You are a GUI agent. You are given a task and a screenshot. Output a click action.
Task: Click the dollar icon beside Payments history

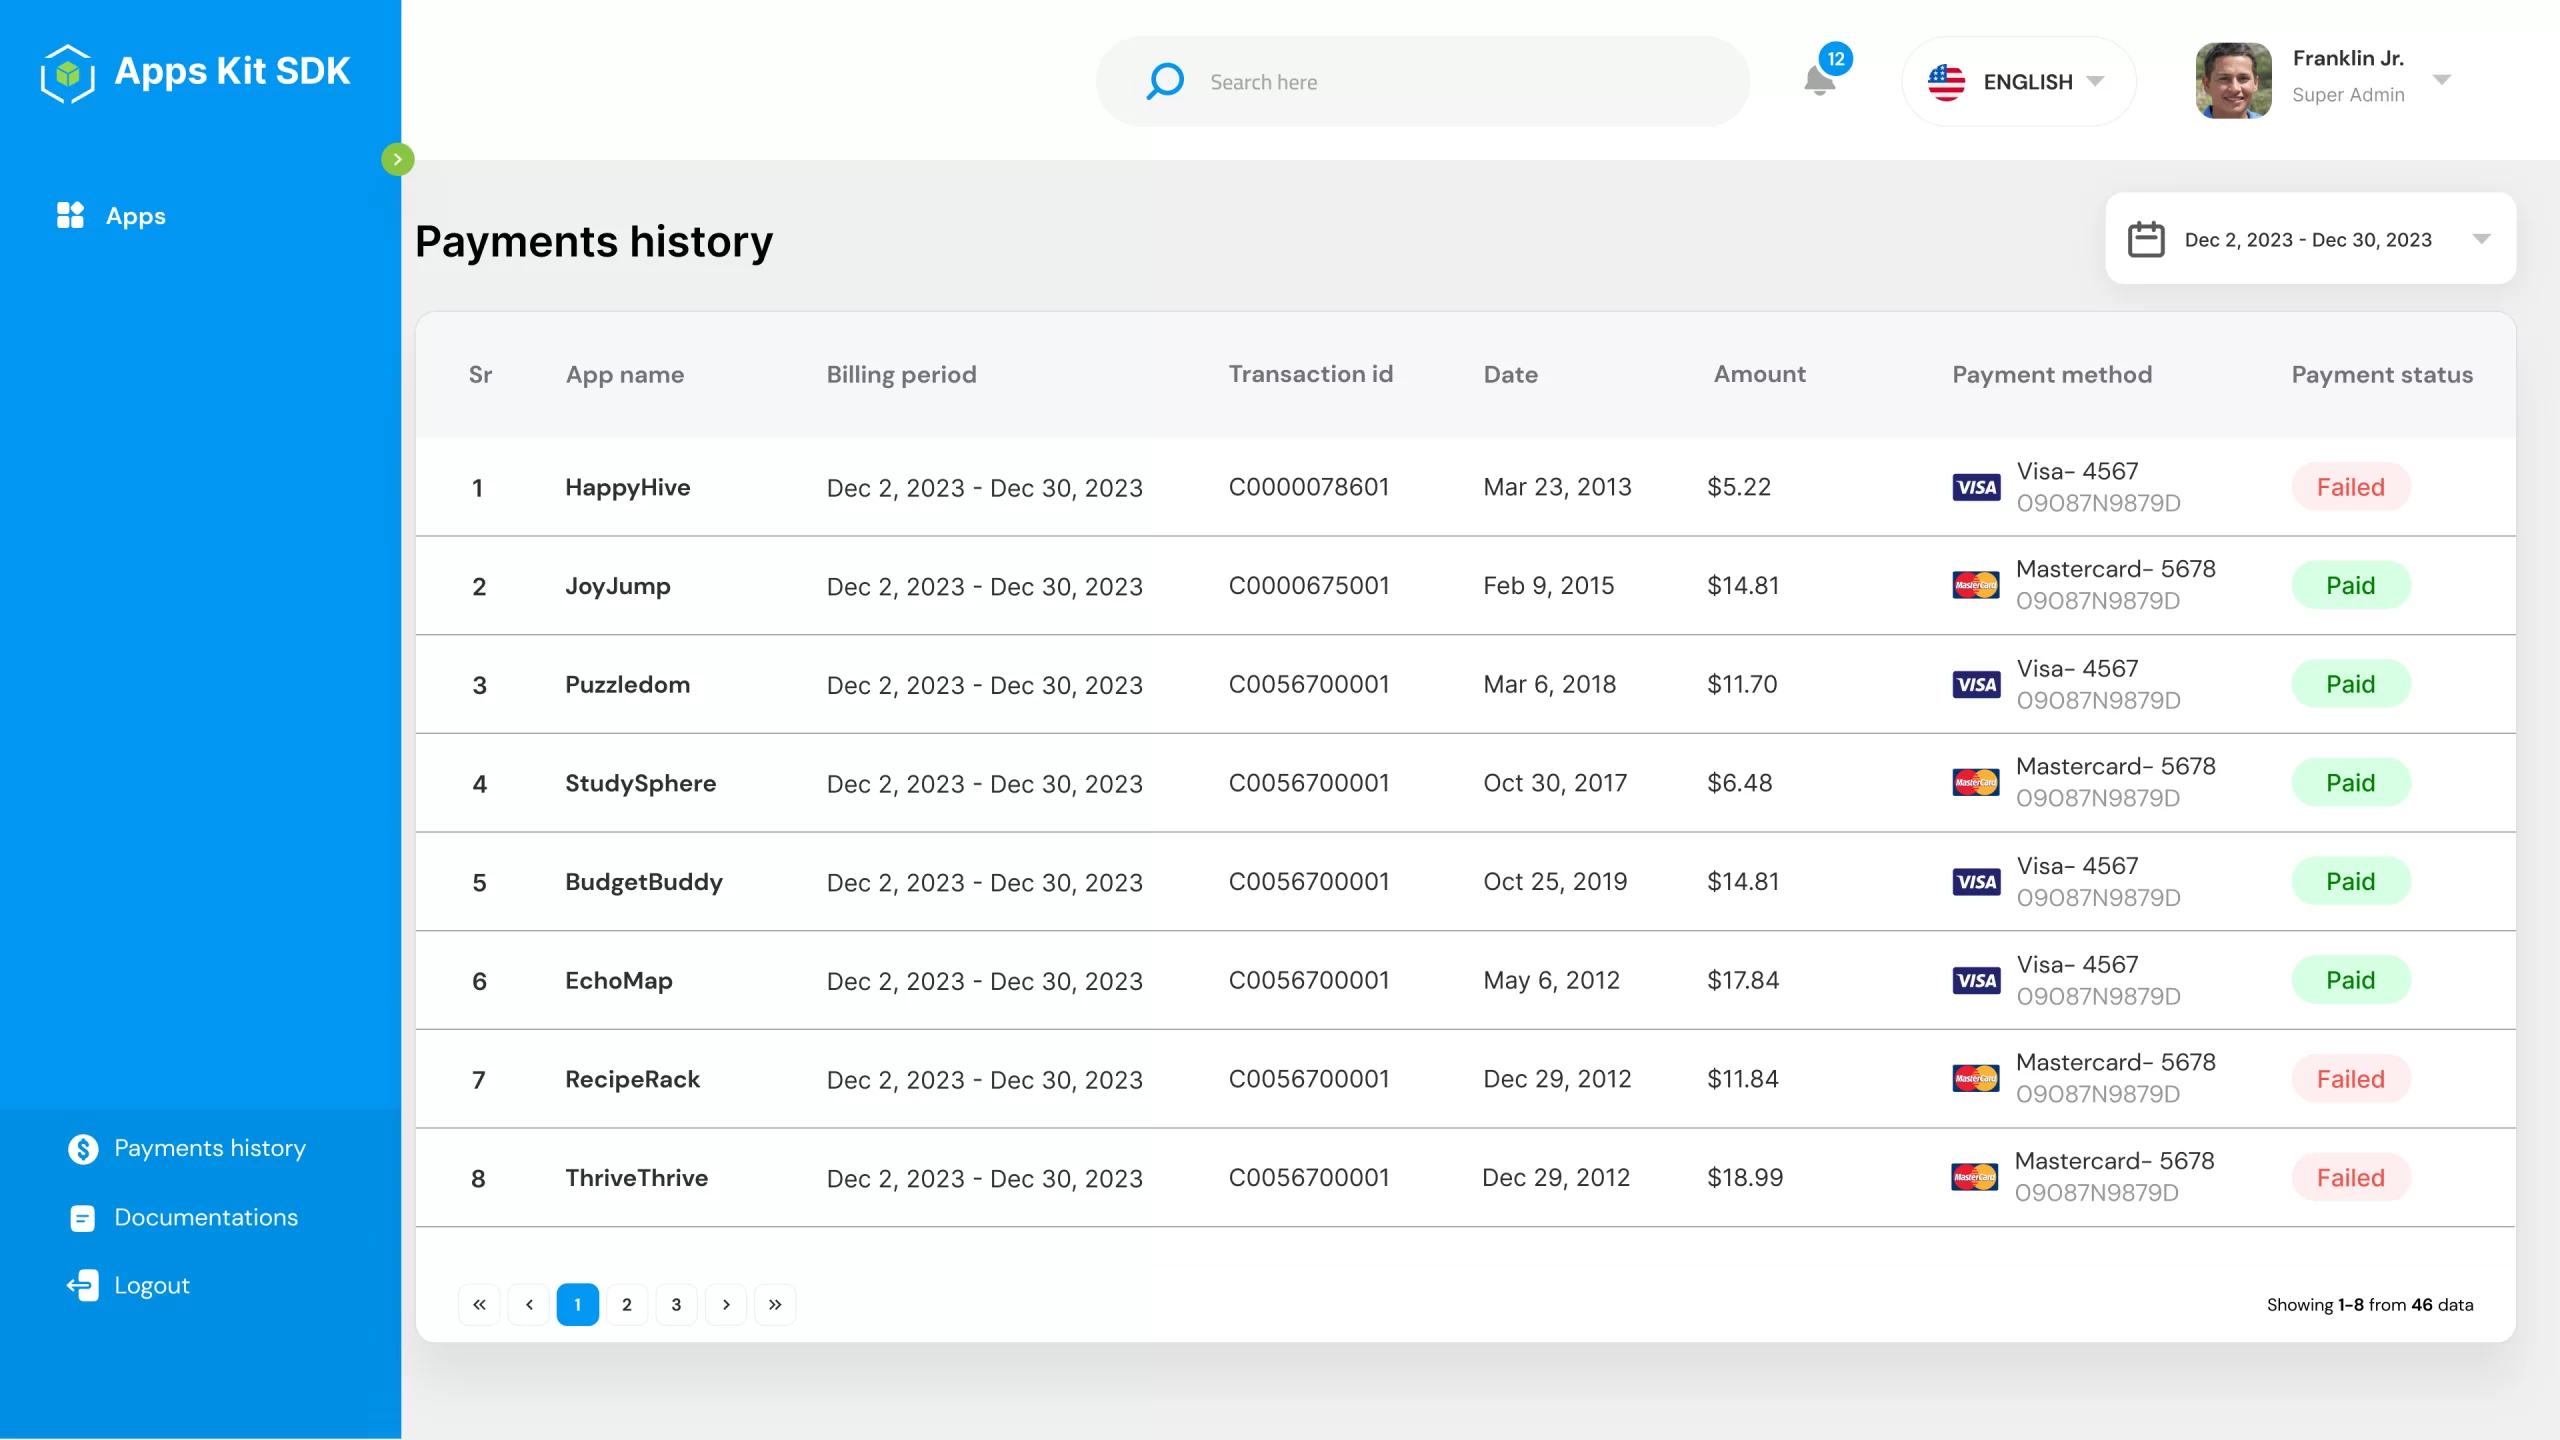click(x=83, y=1149)
